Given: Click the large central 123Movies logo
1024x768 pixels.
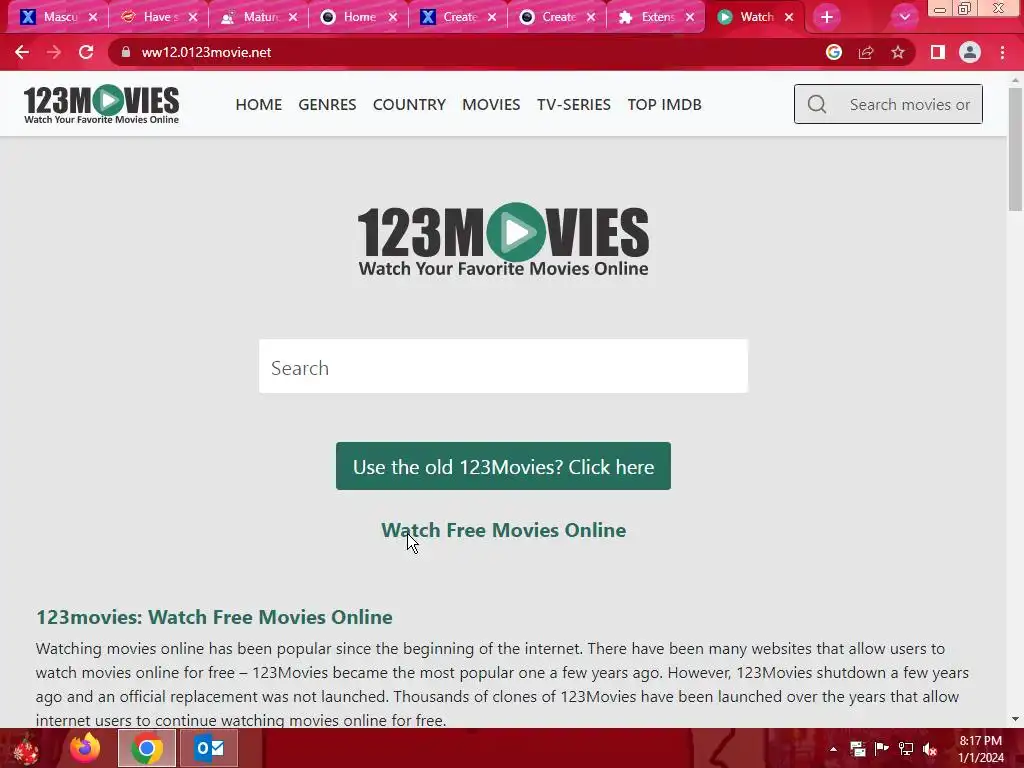Looking at the screenshot, I should [x=504, y=240].
